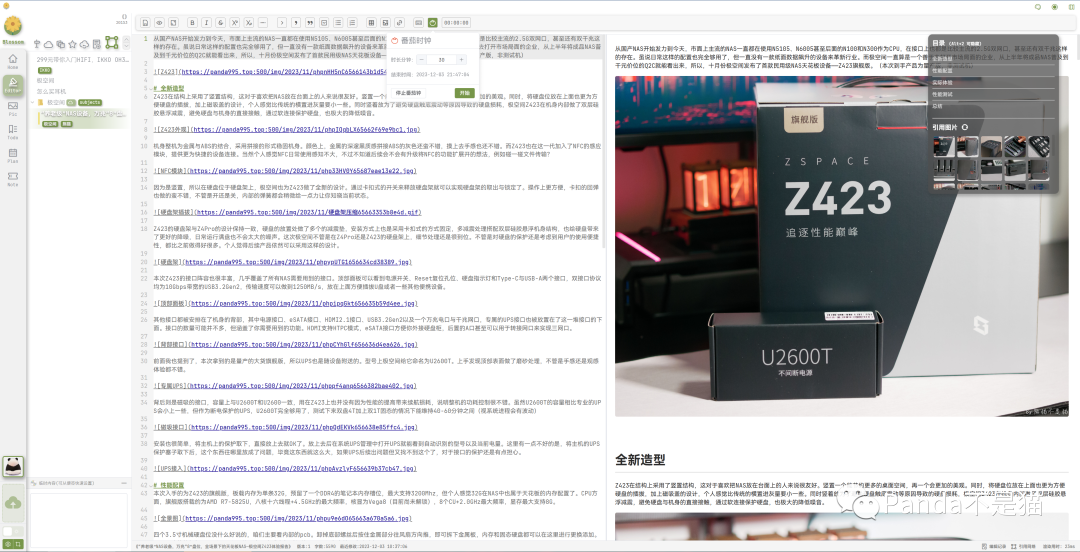Jump to 总结 in the table of contents
Screen dimensions: 1080x552
(937, 106)
